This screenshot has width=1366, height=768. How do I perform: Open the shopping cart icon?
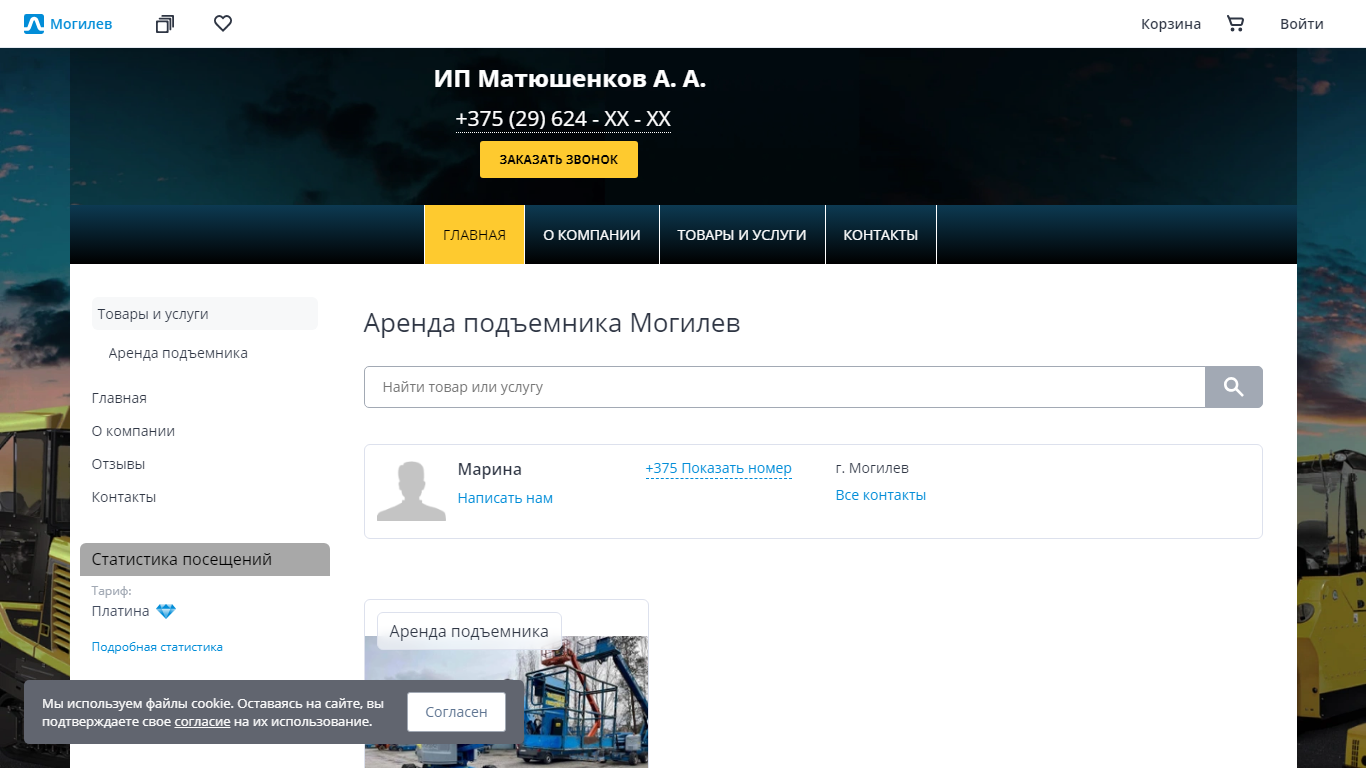coord(1235,24)
